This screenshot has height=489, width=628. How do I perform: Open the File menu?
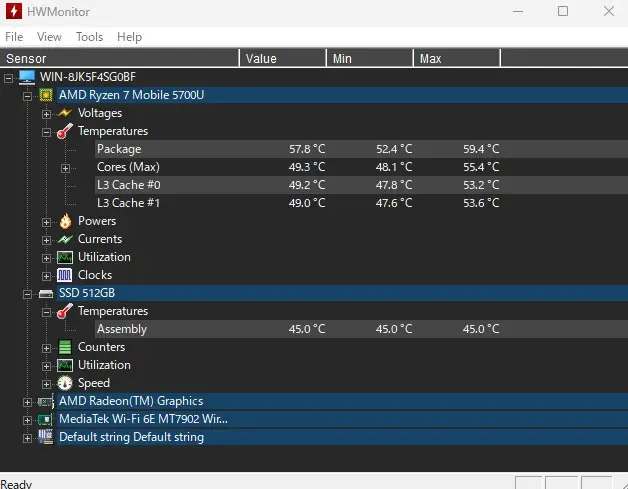coord(14,37)
